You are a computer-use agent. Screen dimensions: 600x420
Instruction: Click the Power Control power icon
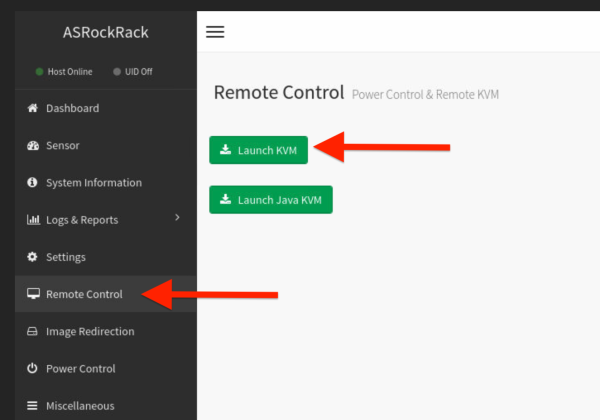[32, 369]
